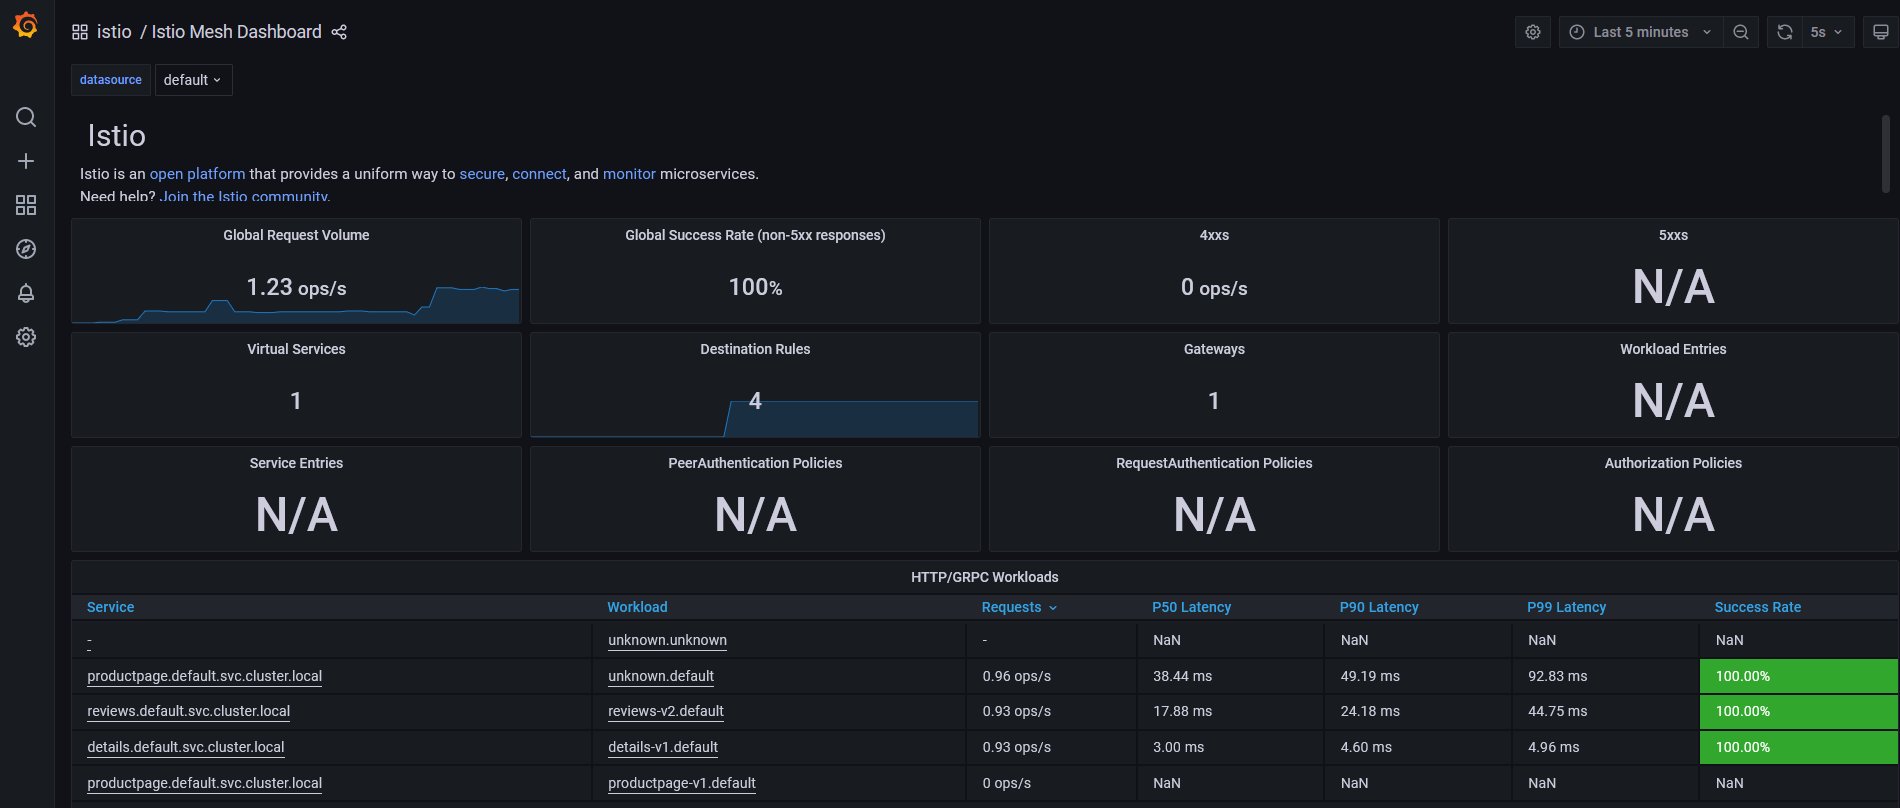This screenshot has height=808, width=1900.
Task: Open RequestAuthentication Policies panel title menu
Action: click(x=1214, y=463)
